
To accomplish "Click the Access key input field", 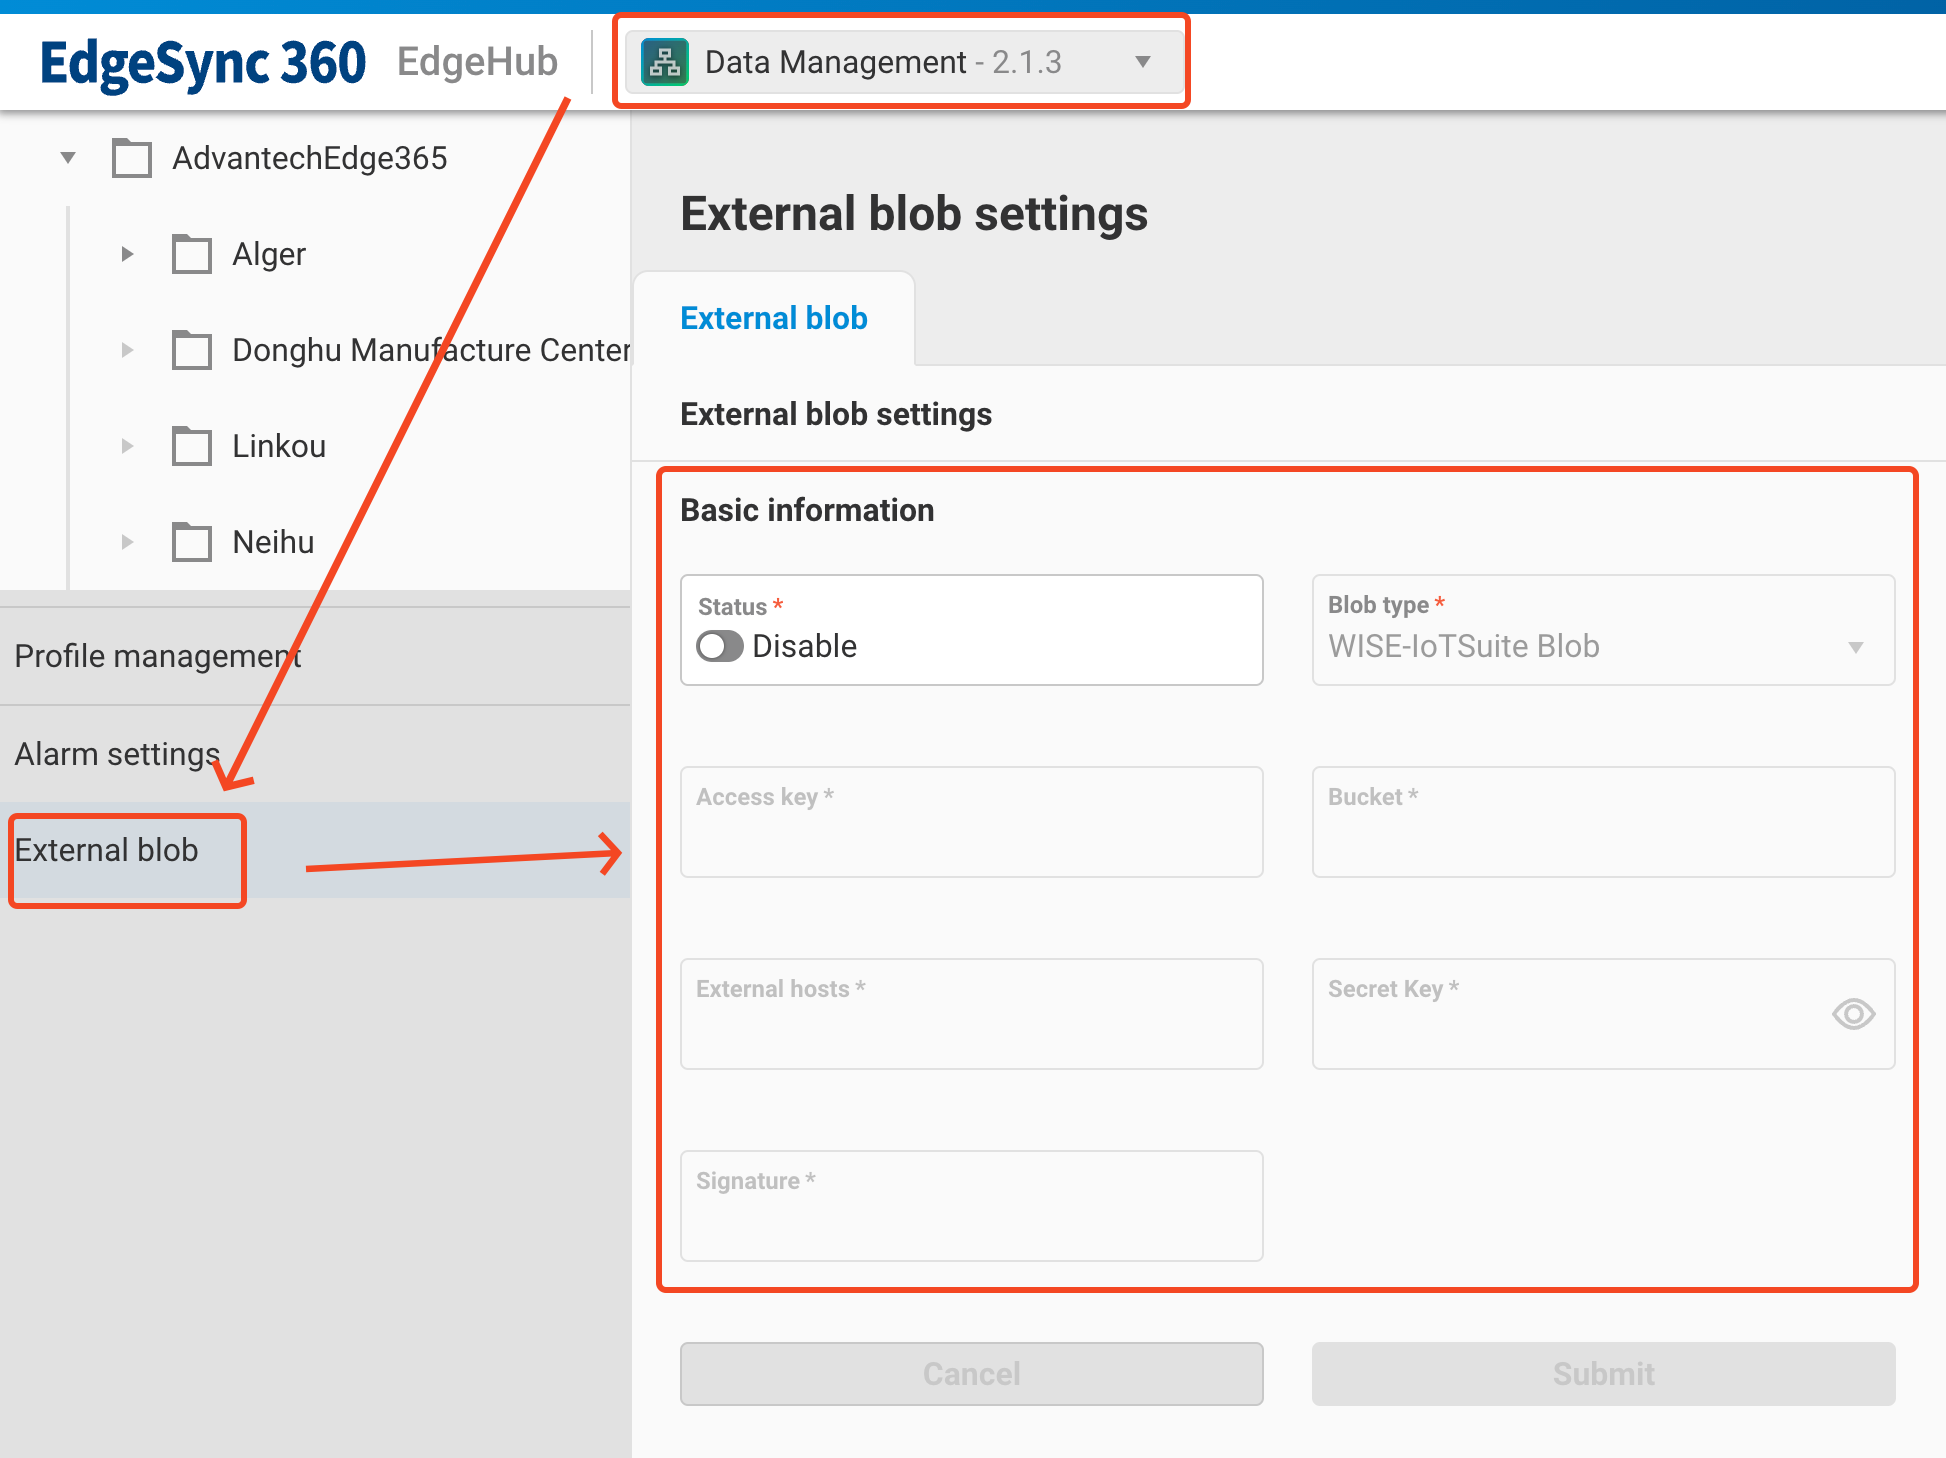I will 971,822.
